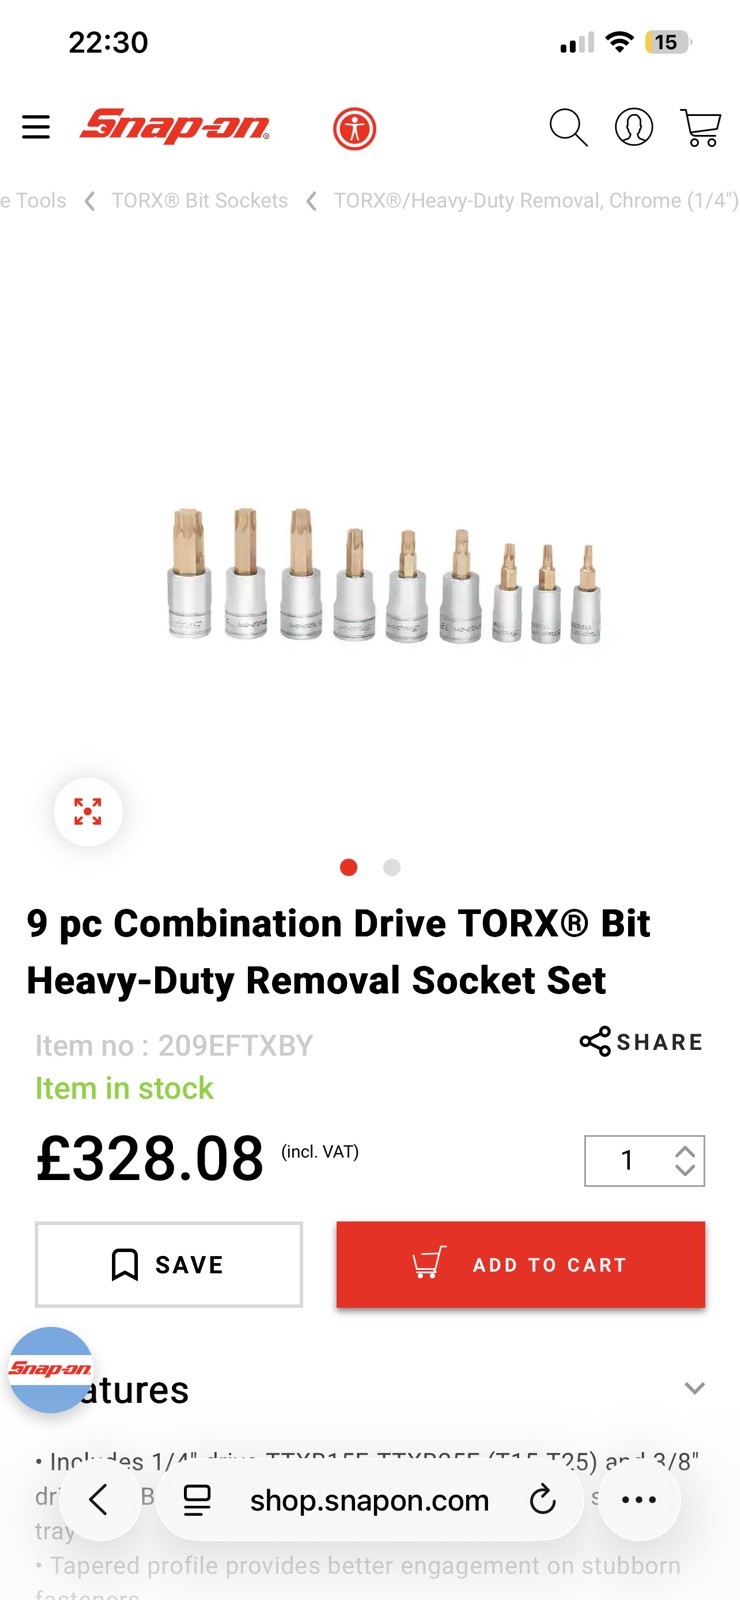Image resolution: width=740 pixels, height=1600 pixels.
Task: Decrease quantity with the down arrow
Action: 685,1170
